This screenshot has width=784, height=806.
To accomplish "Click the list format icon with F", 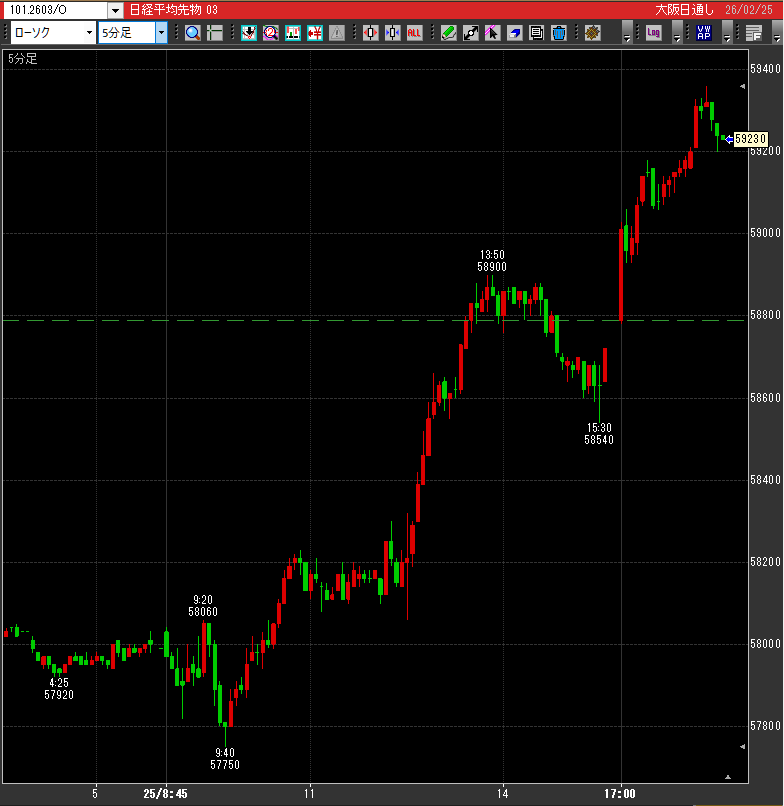I will pos(754,33).
